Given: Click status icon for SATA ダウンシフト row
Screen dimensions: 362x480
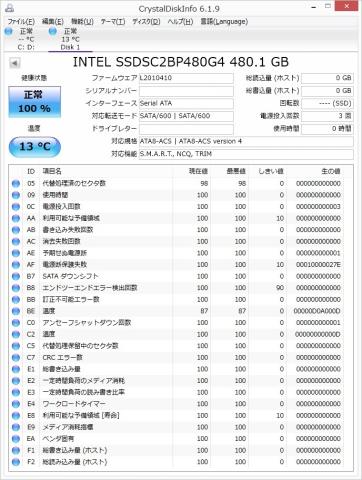Looking at the screenshot, I should pos(16,277).
